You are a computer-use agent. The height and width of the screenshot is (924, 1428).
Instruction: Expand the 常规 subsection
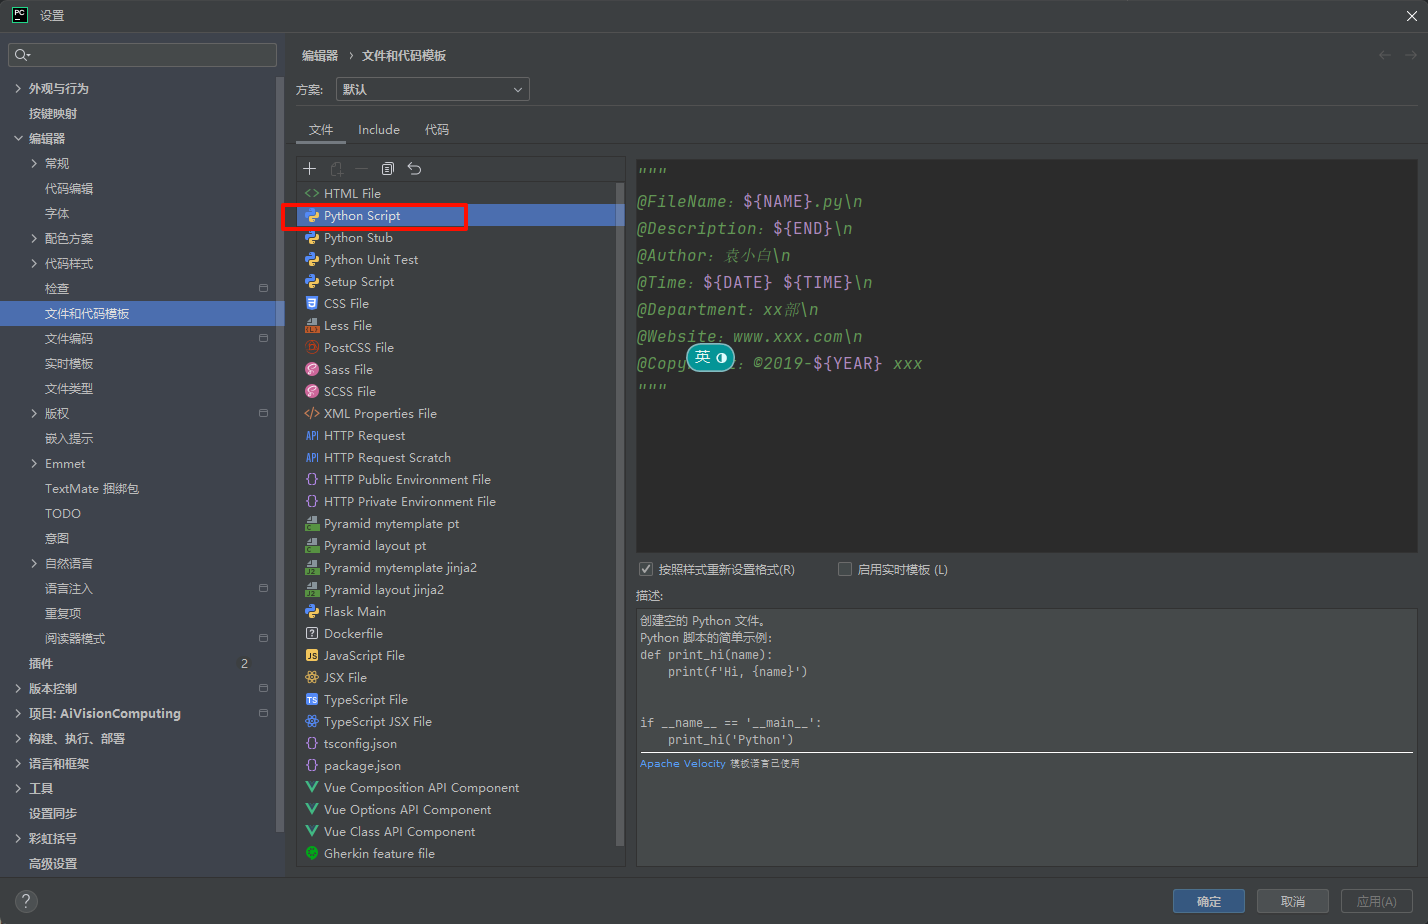34,164
